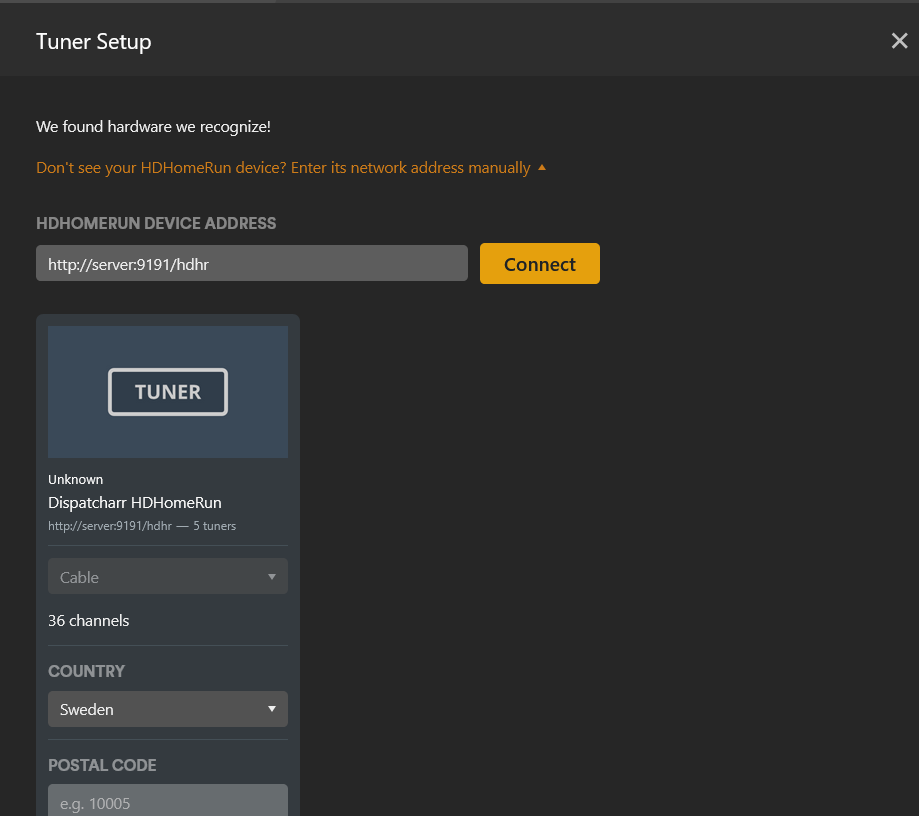
Task: Click the TUNER device thumbnail image
Action: (167, 391)
